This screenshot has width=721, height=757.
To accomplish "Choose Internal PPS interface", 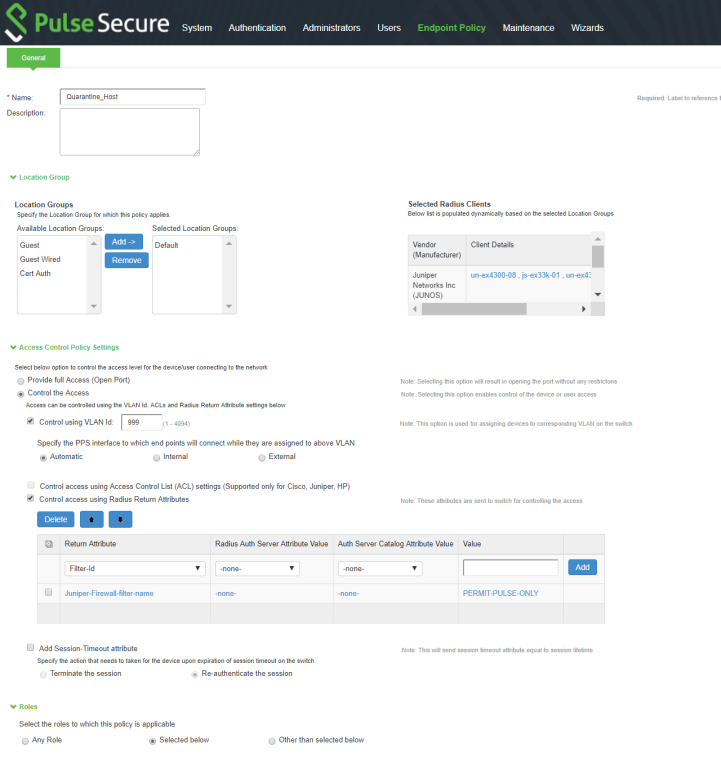I will click(156, 458).
